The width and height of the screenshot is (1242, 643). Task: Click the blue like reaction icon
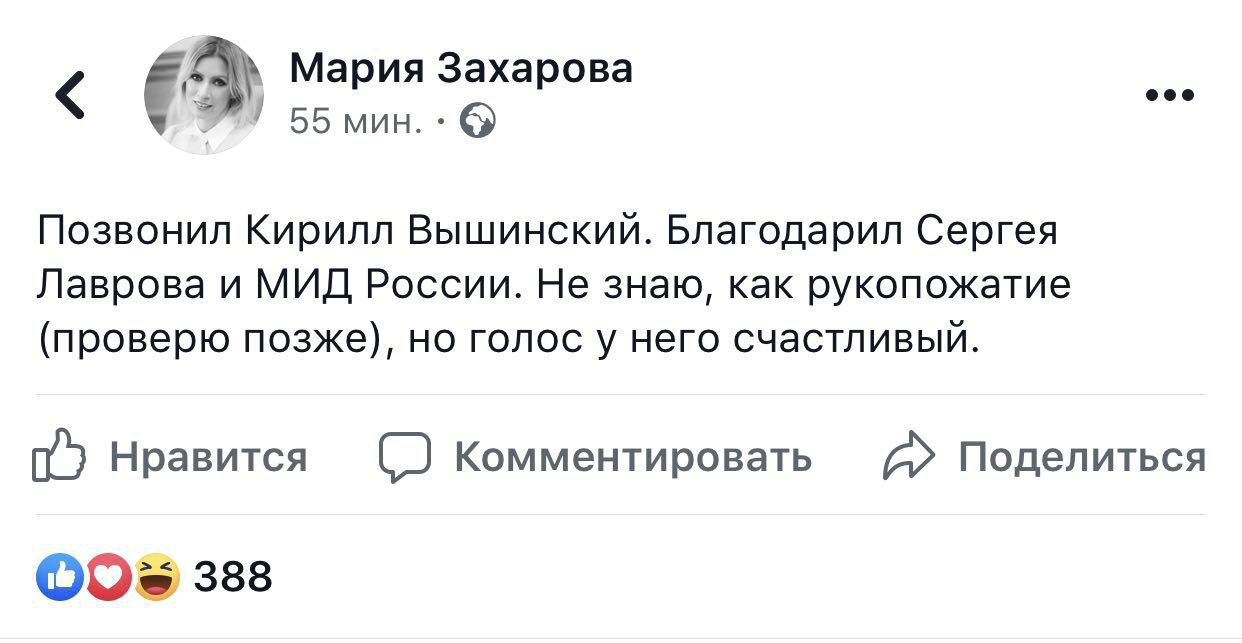[59, 577]
